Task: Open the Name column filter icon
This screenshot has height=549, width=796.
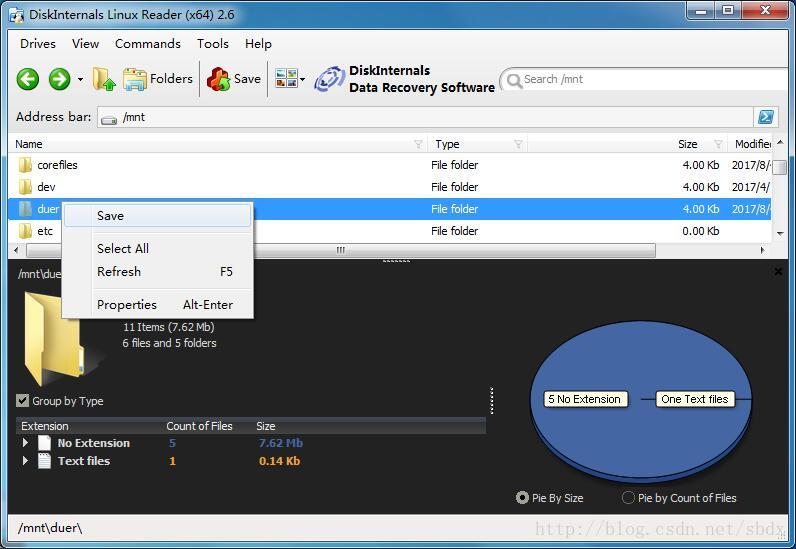Action: (418, 144)
